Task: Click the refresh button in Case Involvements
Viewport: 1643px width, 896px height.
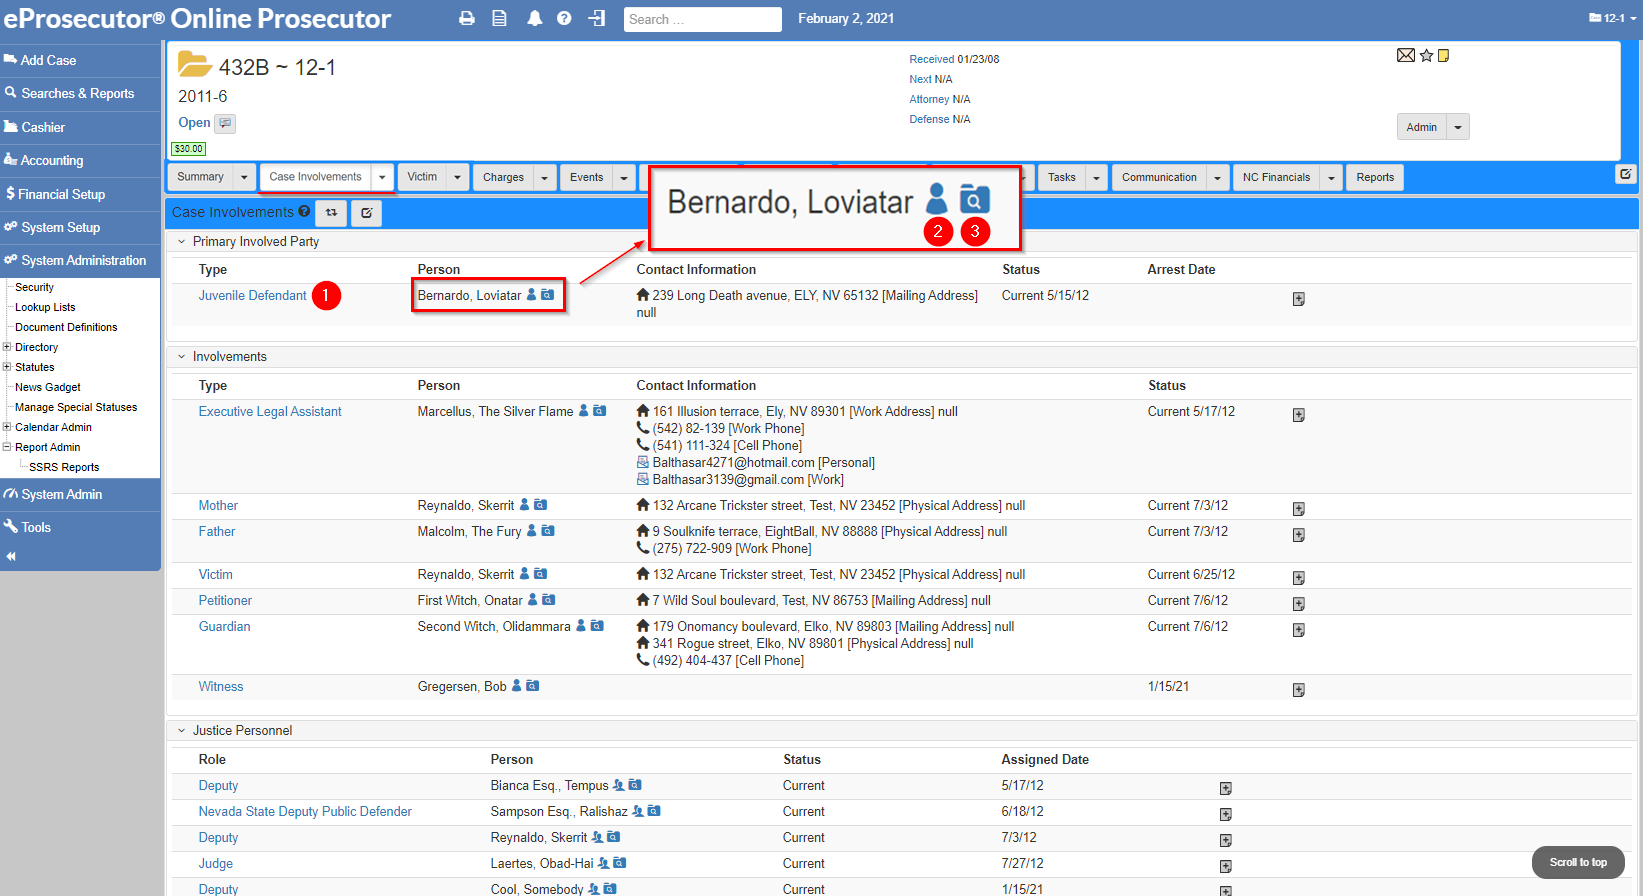Action: [331, 212]
